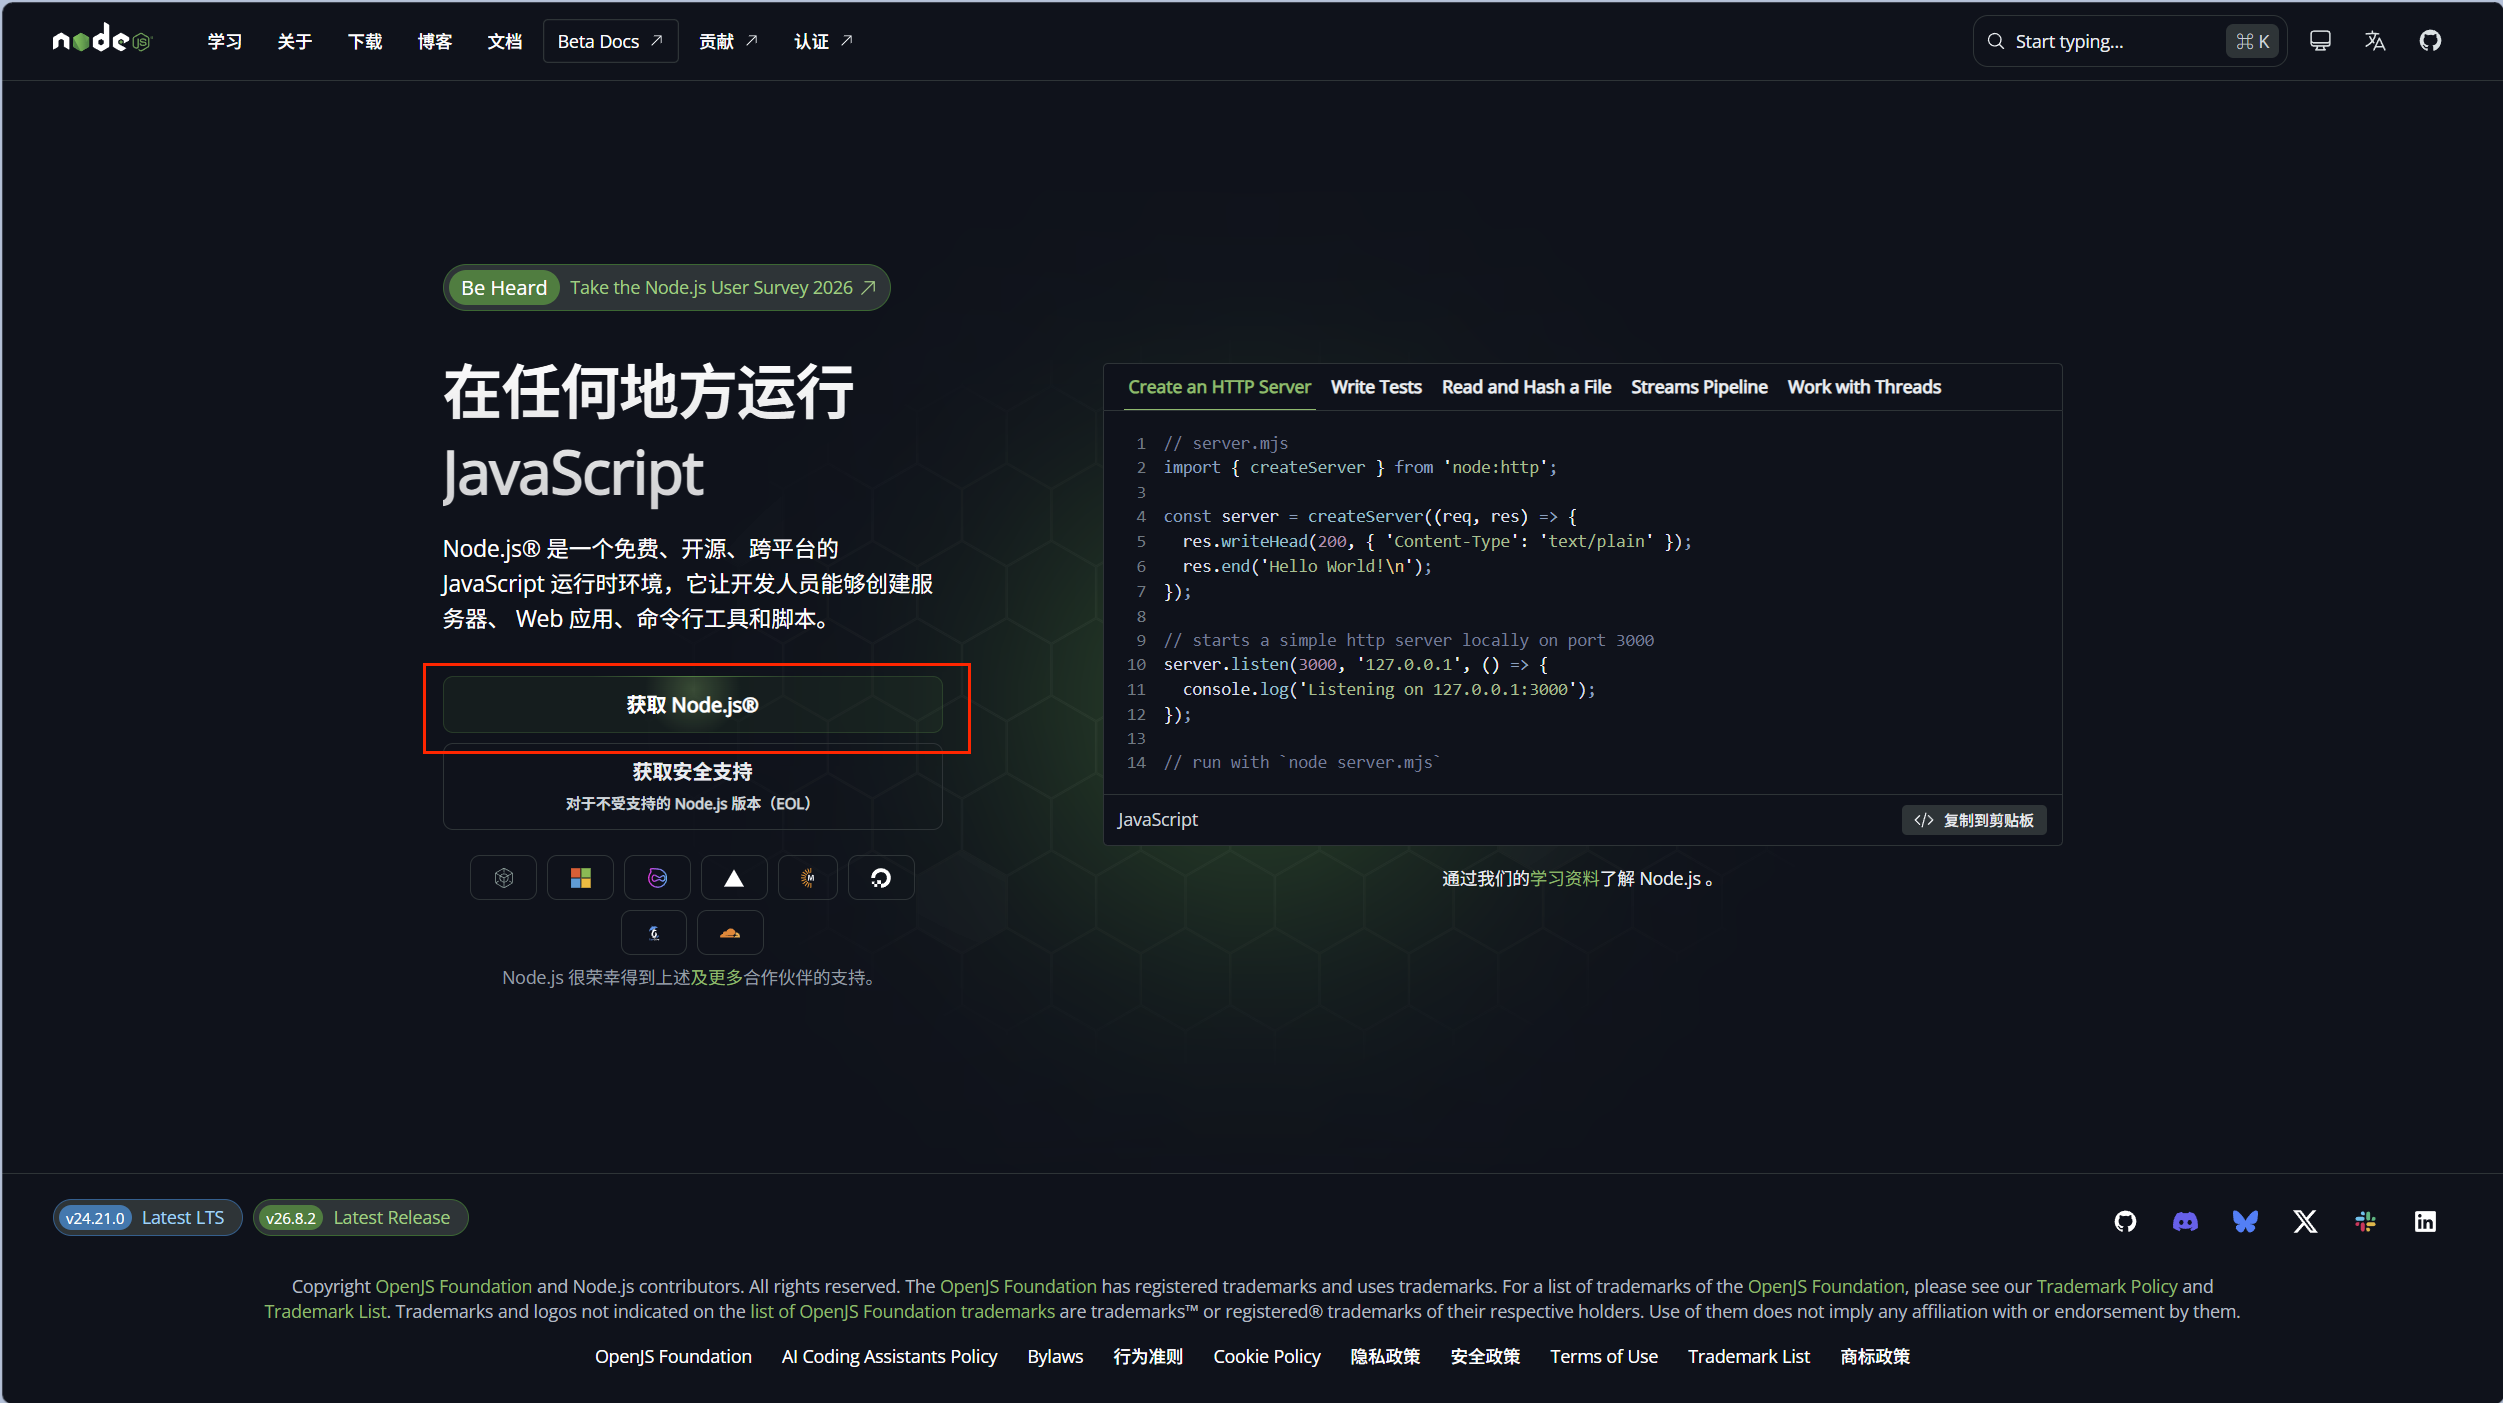The image size is (2503, 1403).
Task: Open the GitHub icon in the footer
Action: [x=2125, y=1221]
